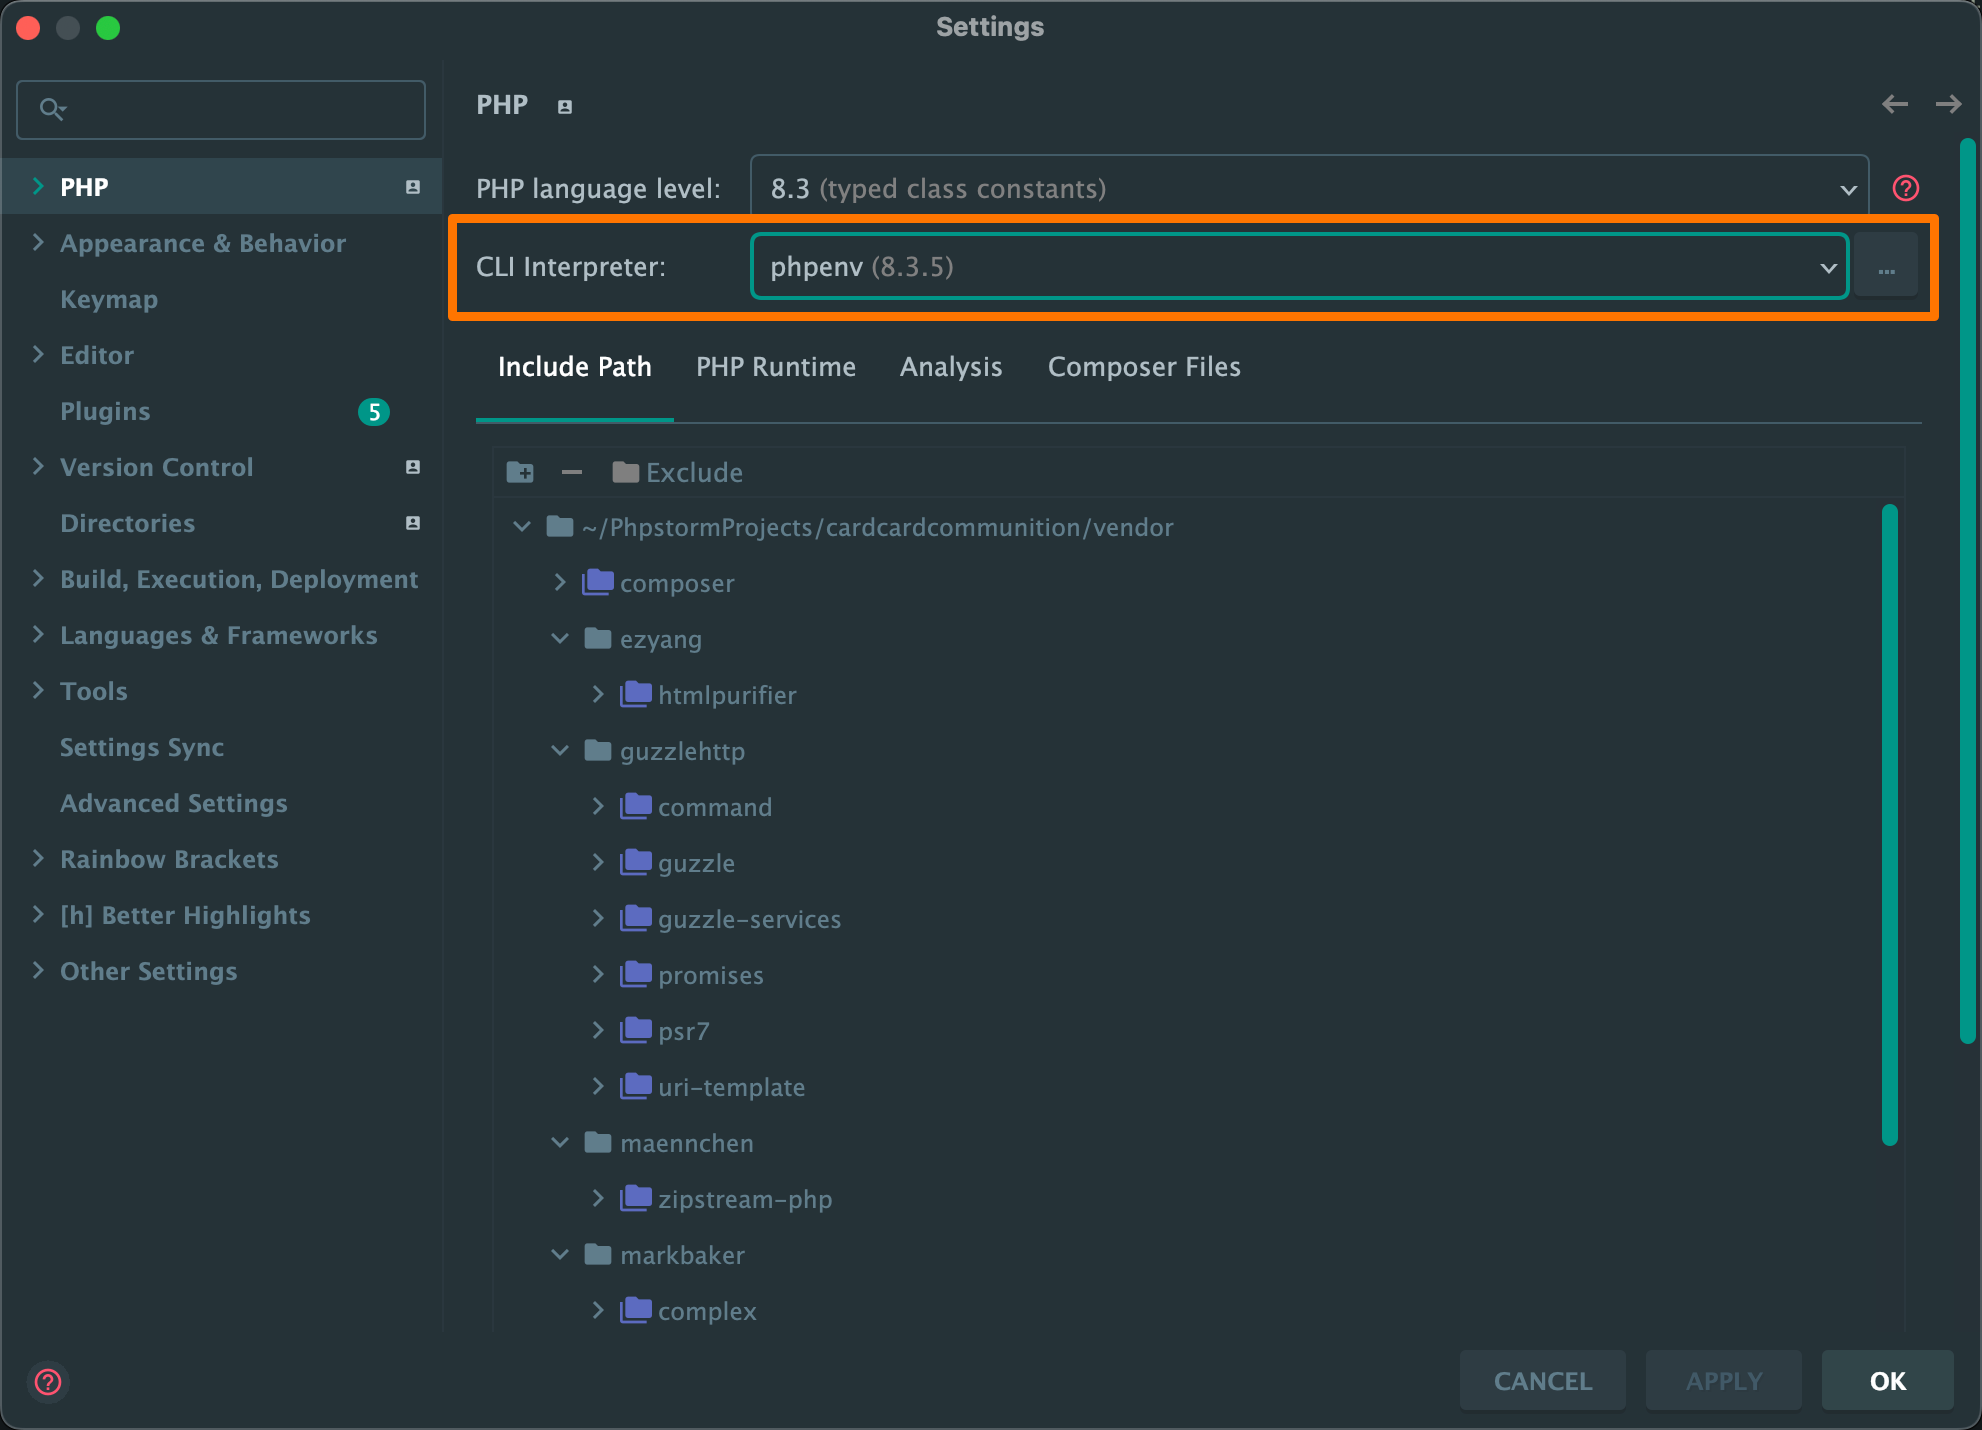This screenshot has width=1982, height=1430.
Task: Click the add include path folder icon
Action: click(520, 472)
